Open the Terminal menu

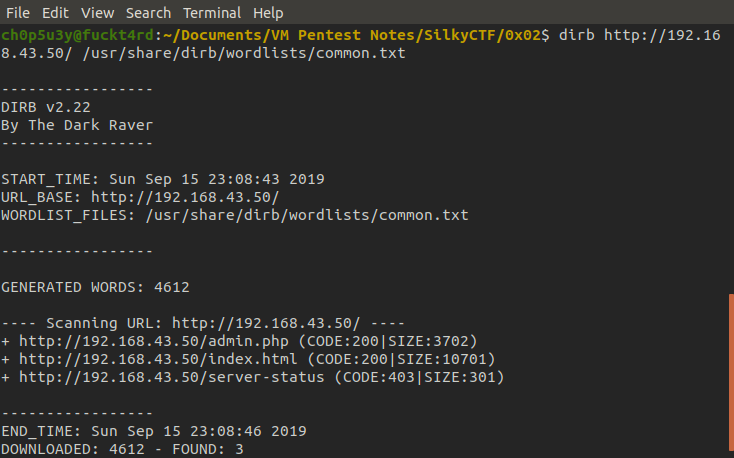coord(211,13)
